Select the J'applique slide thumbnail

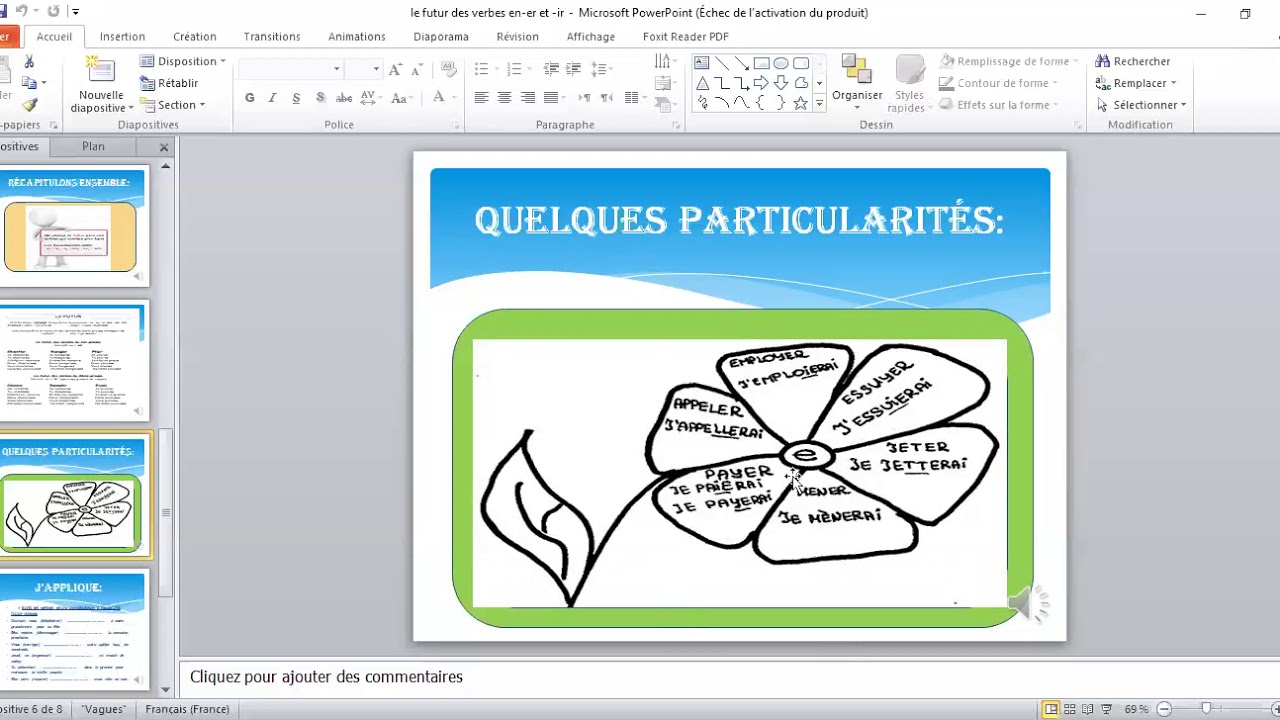point(74,630)
